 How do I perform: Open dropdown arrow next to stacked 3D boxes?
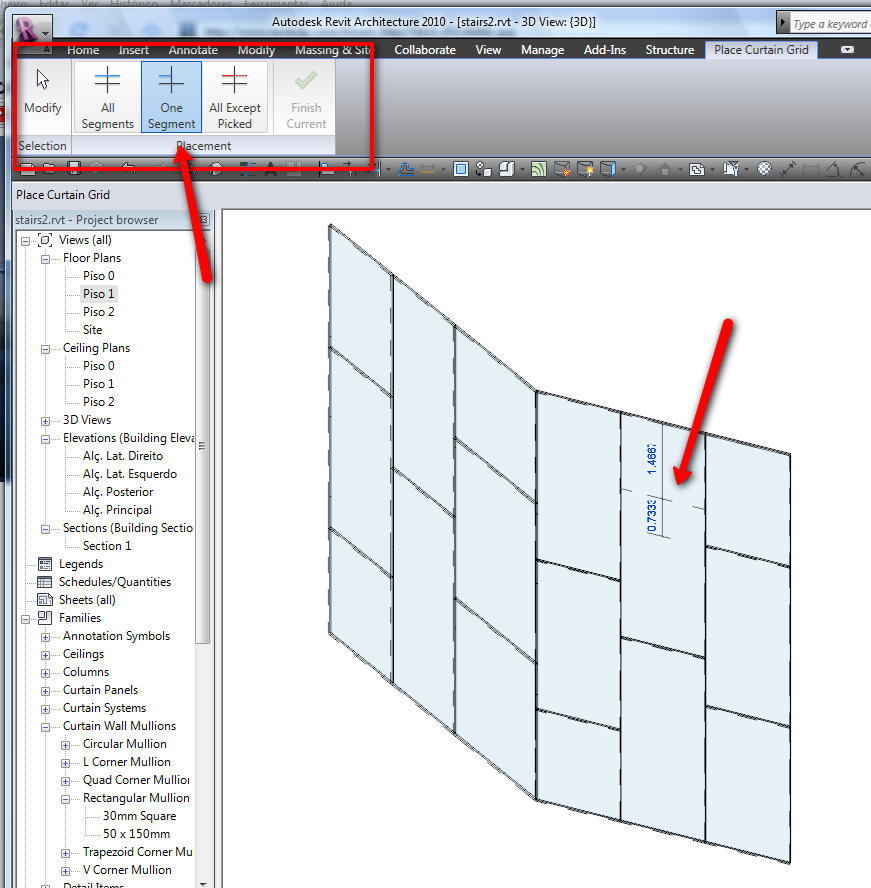tap(522, 169)
